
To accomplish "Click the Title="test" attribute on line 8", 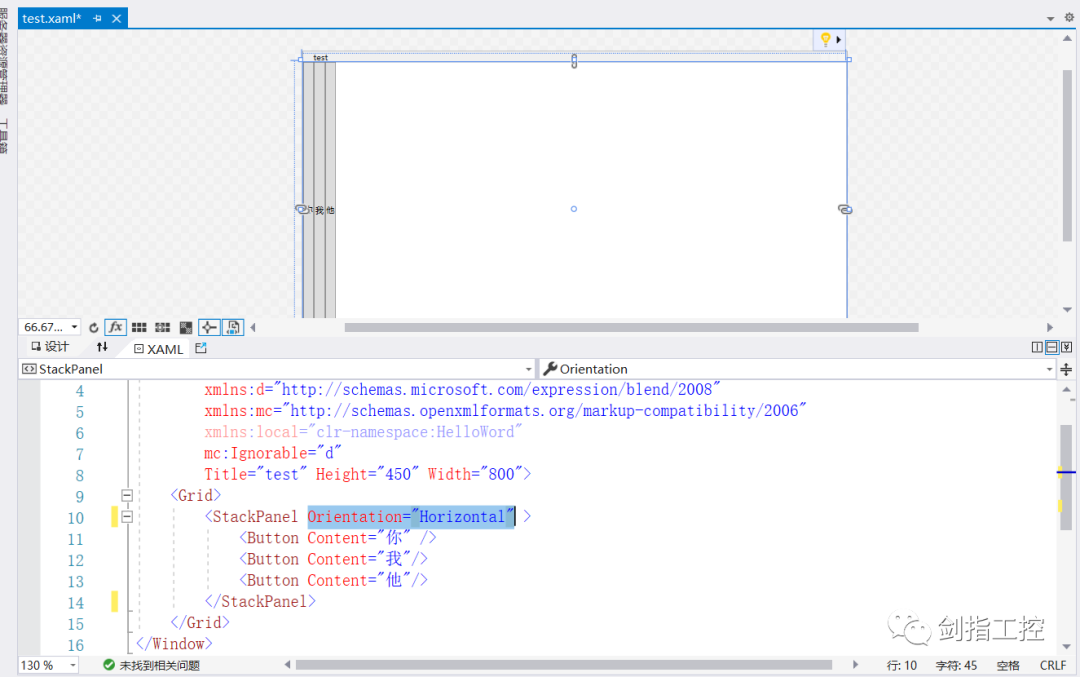I will tap(256, 474).
